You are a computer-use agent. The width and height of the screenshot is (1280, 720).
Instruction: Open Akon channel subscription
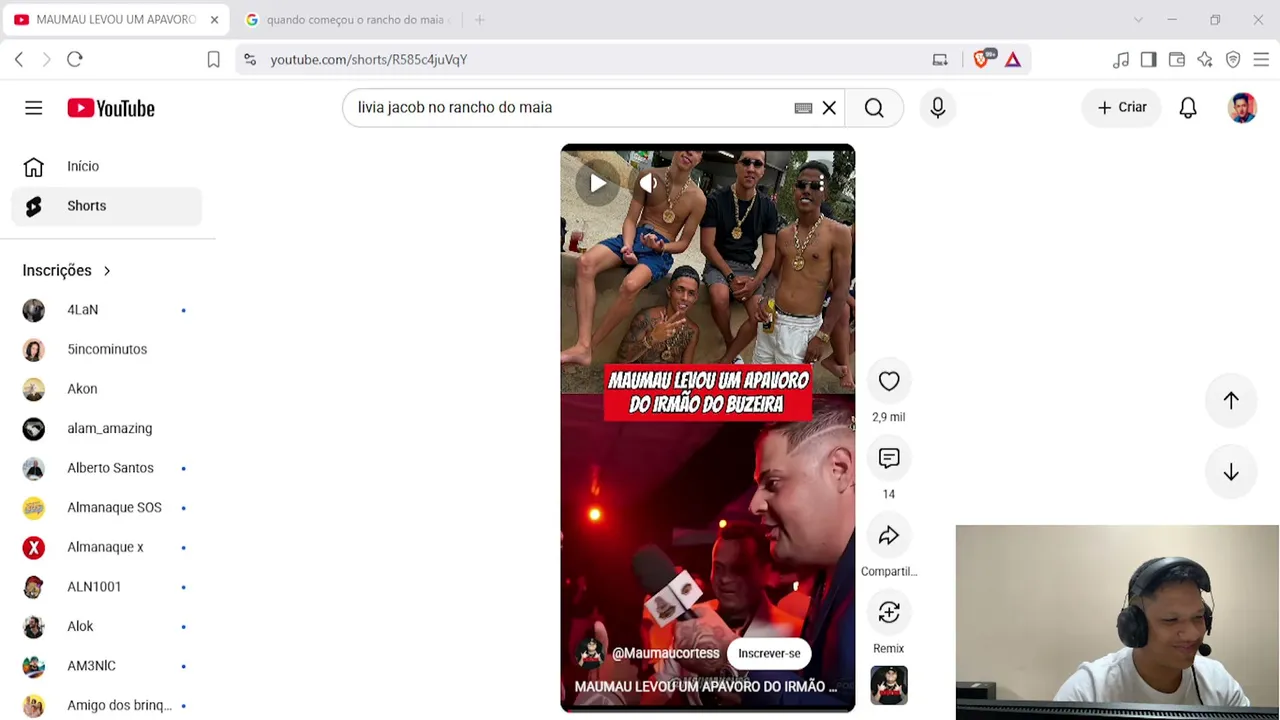point(107,389)
